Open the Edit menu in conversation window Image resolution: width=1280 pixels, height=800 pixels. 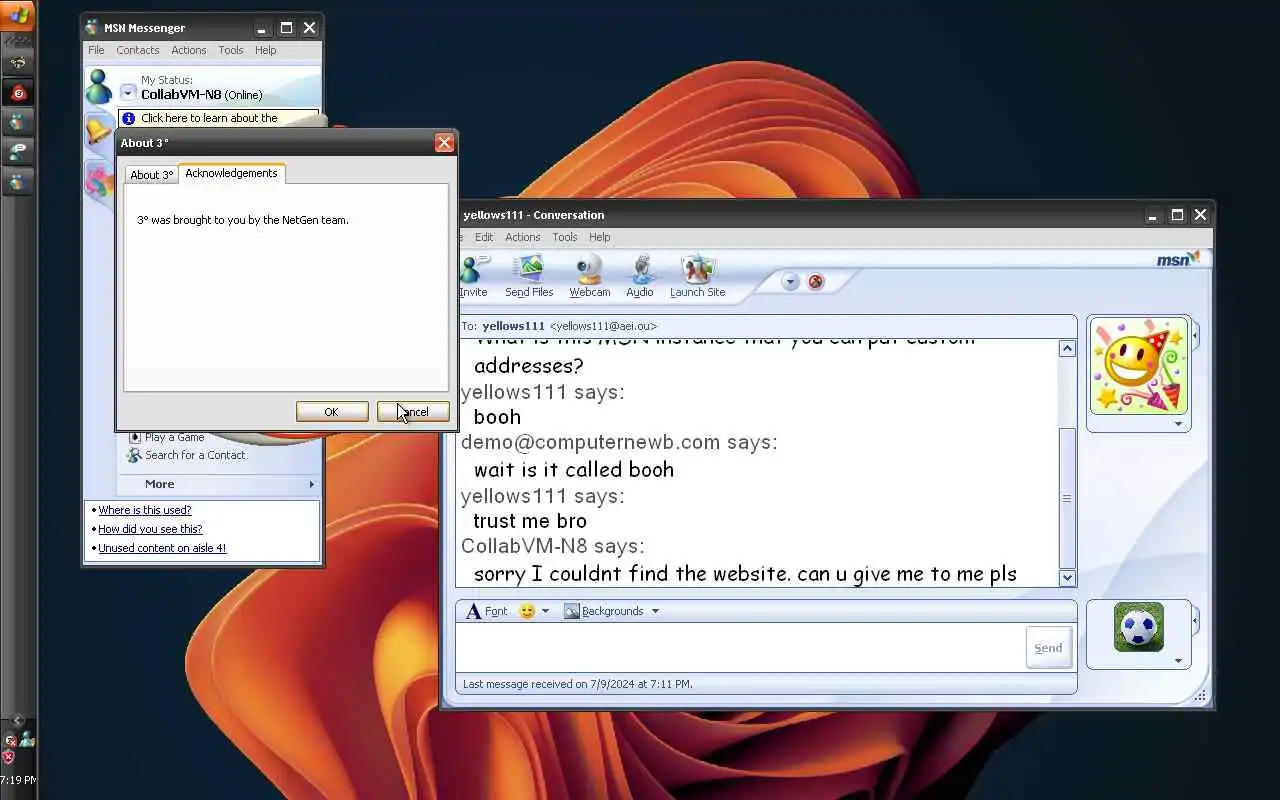pos(484,237)
